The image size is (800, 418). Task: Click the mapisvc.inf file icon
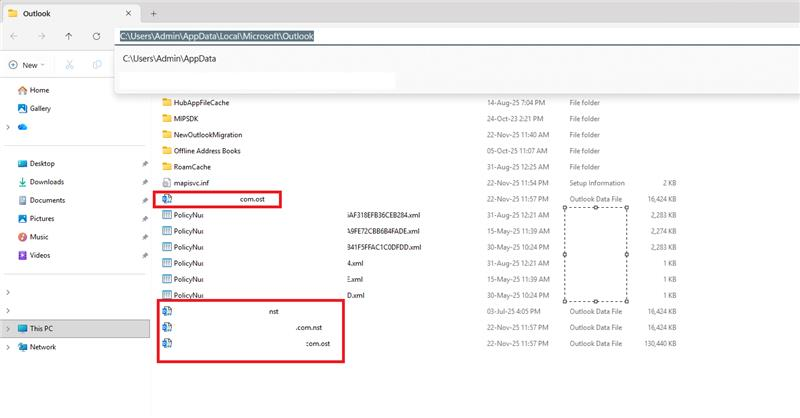pyautogui.click(x=166, y=183)
